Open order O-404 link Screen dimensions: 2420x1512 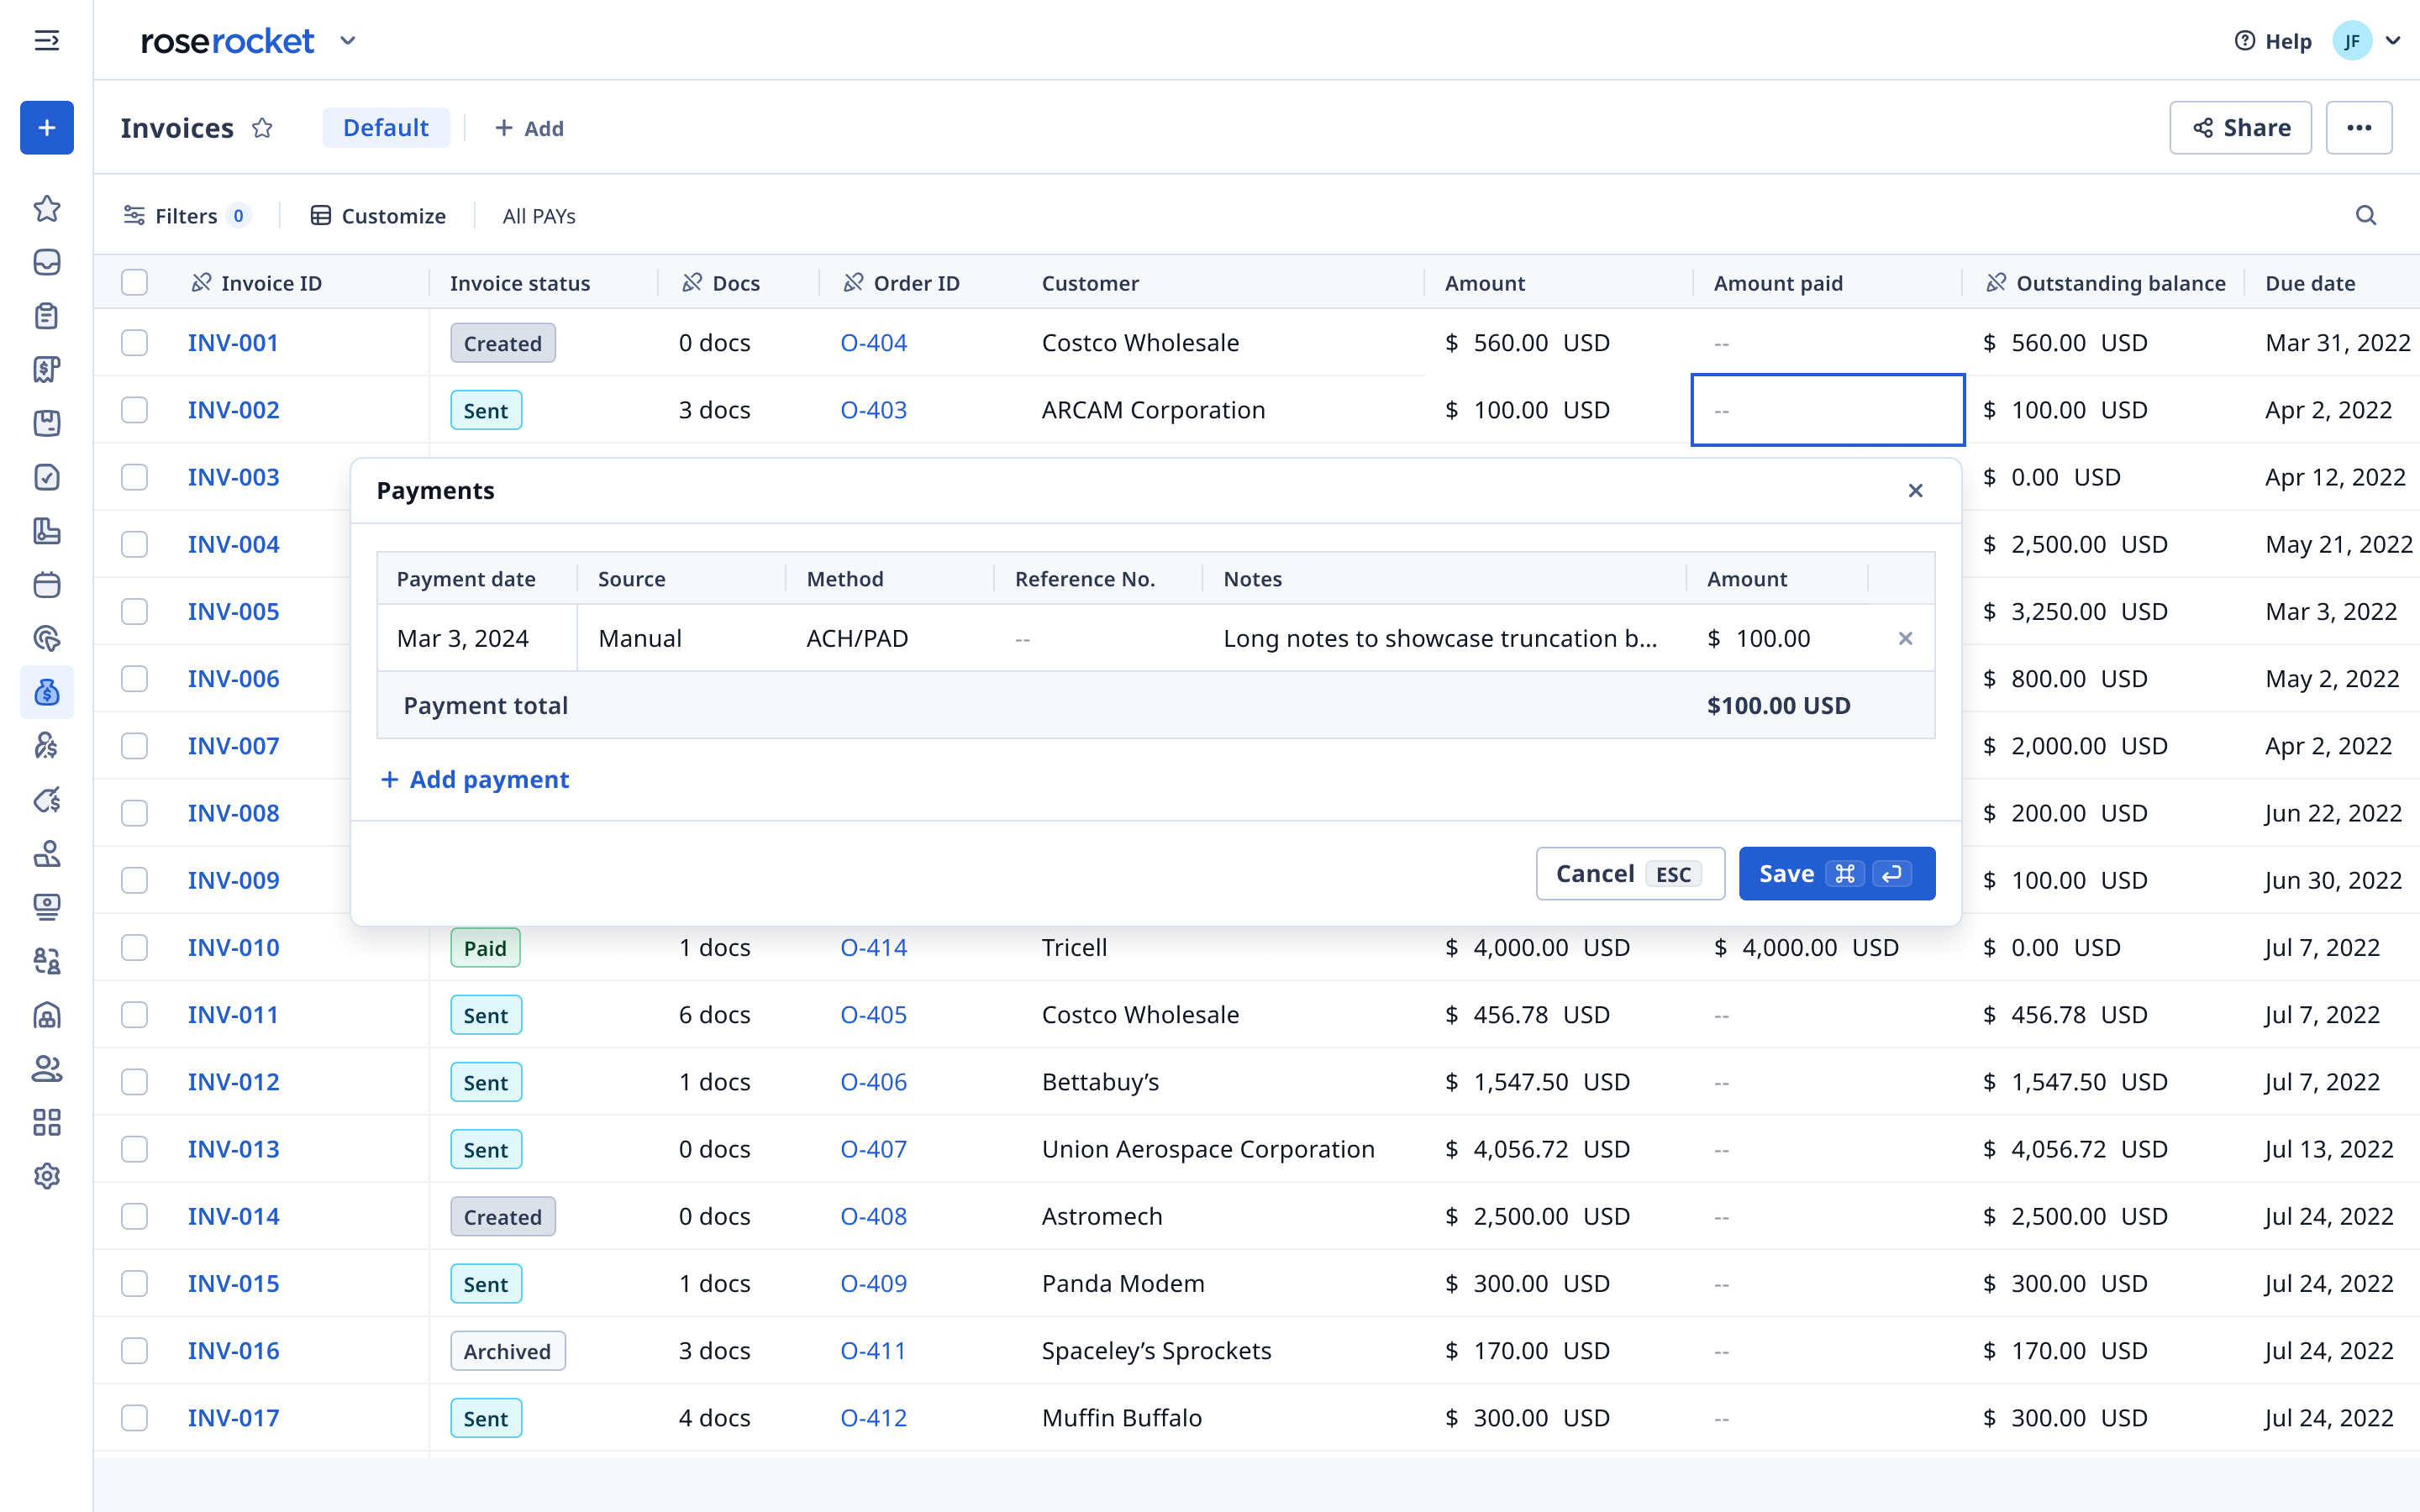pos(873,343)
